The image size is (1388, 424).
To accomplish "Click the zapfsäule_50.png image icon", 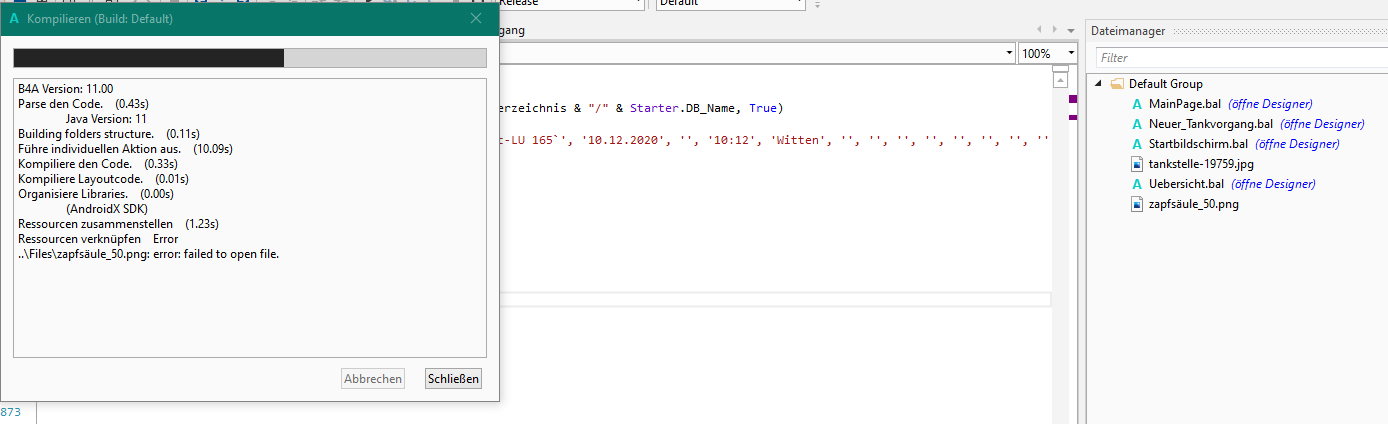I will 1137,204.
